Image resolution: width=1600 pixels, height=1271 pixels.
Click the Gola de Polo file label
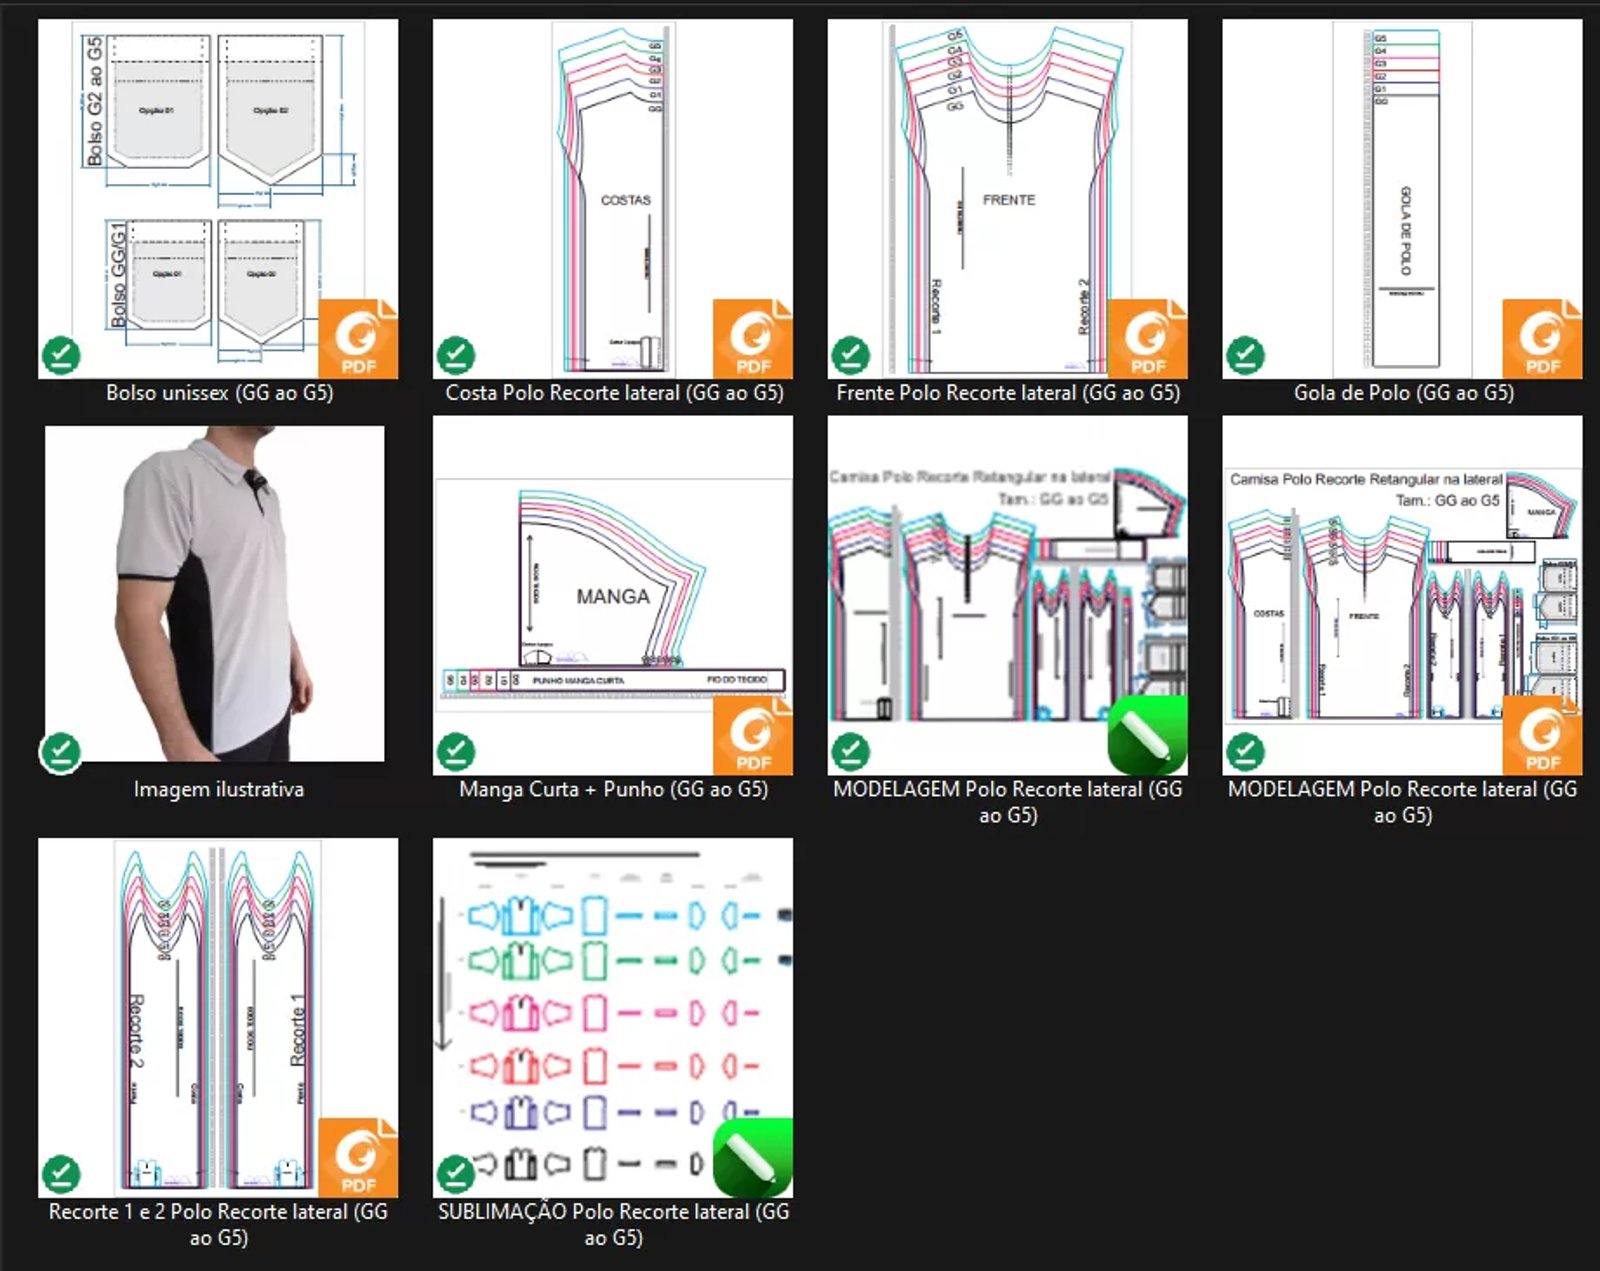pos(1403,393)
